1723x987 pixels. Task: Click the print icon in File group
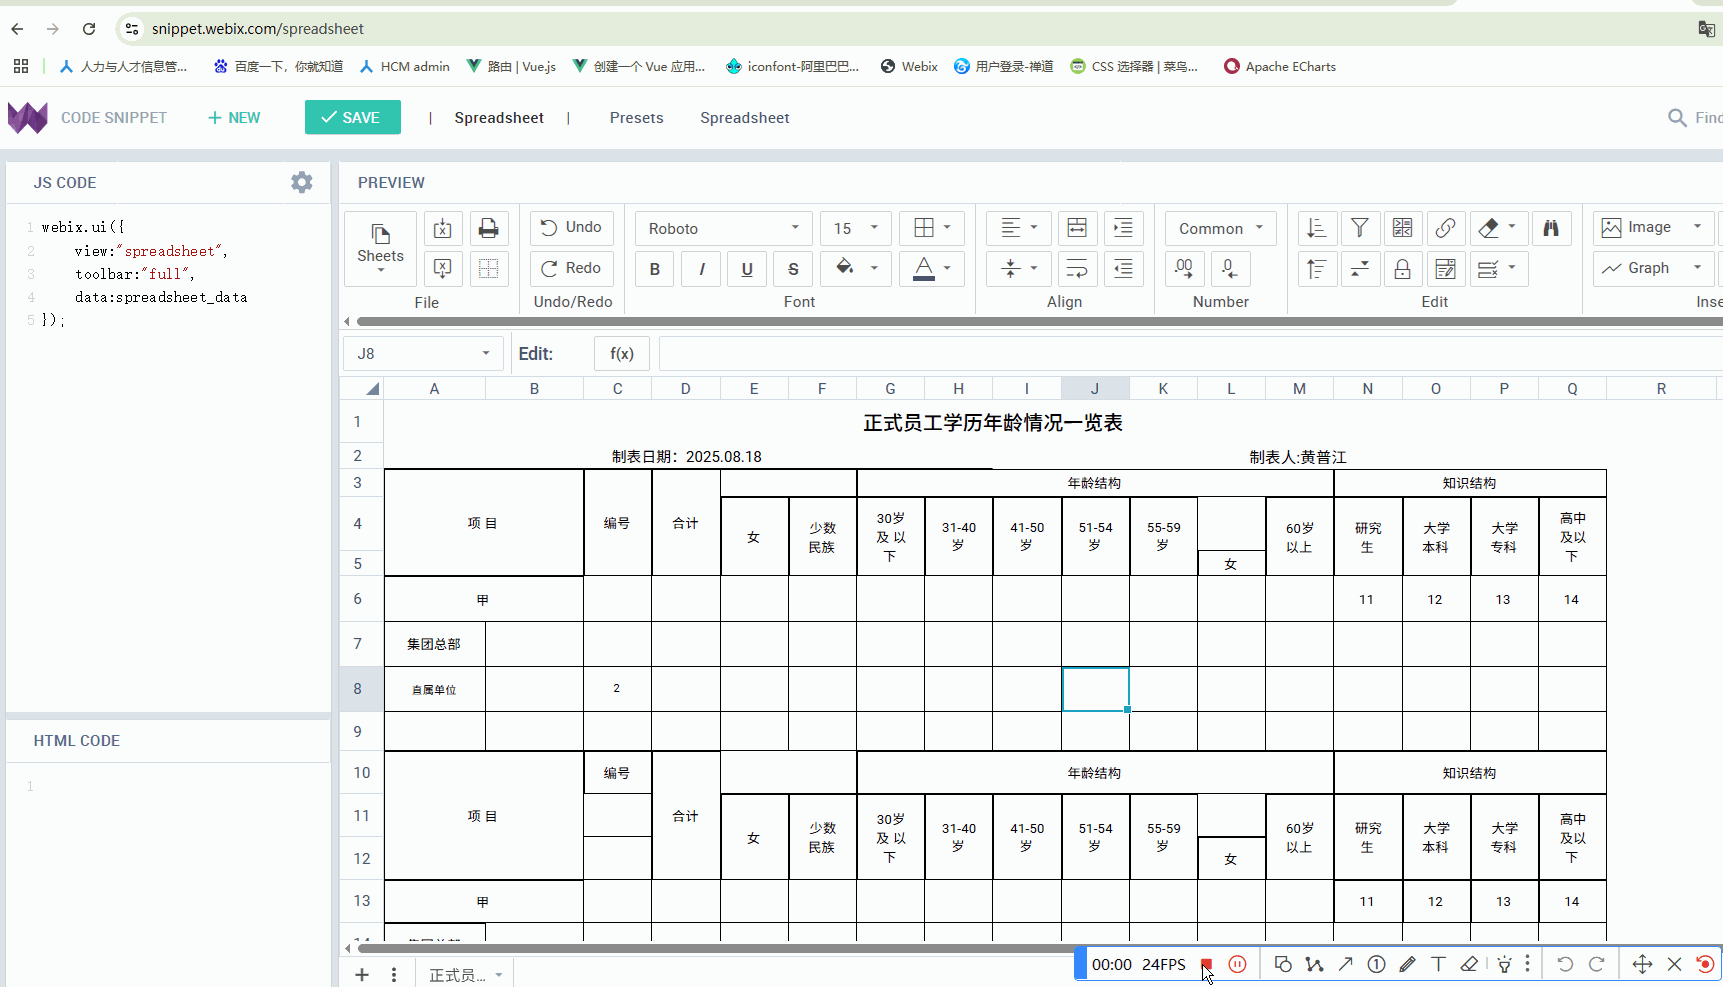tap(488, 228)
